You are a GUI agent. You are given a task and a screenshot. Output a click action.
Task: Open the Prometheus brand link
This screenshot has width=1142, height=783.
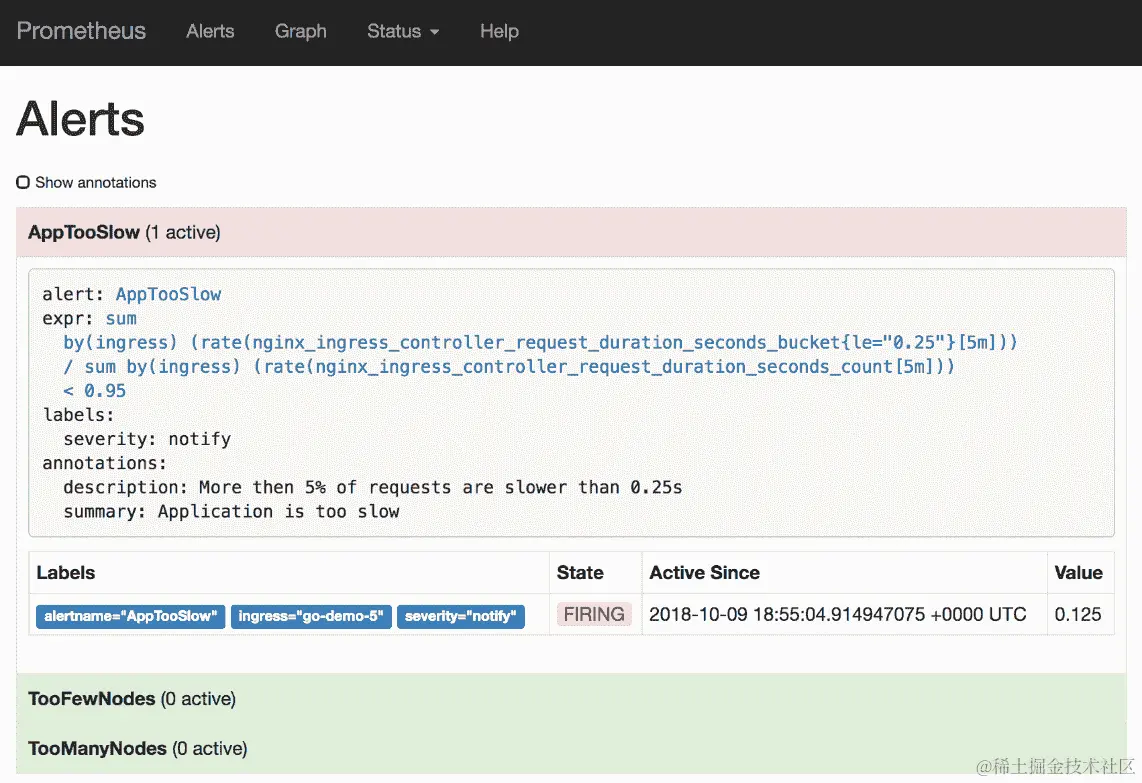pyautogui.click(x=81, y=31)
